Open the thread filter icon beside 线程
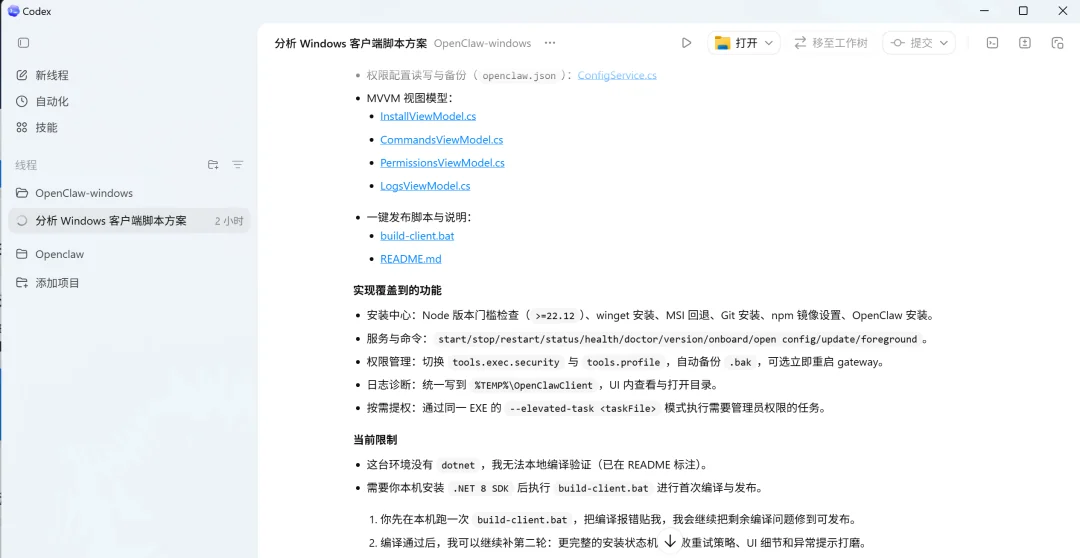This screenshot has height=558, width=1080. pyautogui.click(x=238, y=165)
